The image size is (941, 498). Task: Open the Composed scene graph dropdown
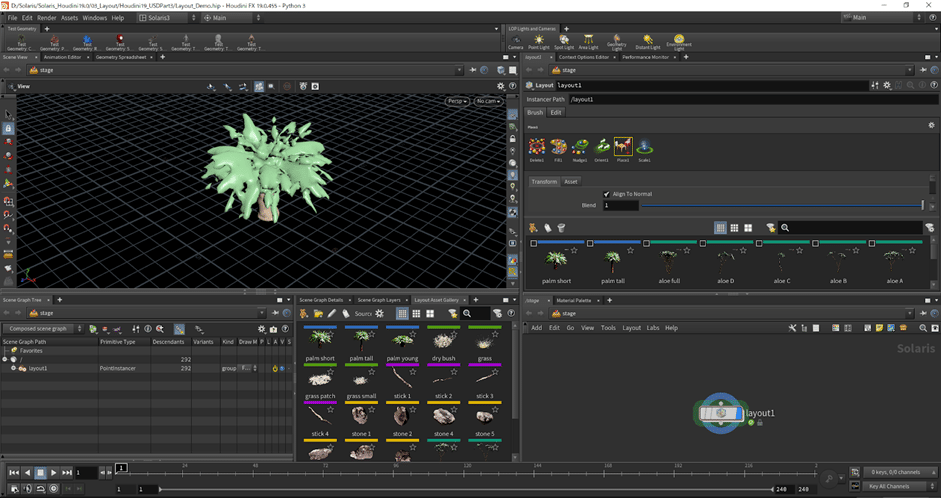click(x=42, y=328)
